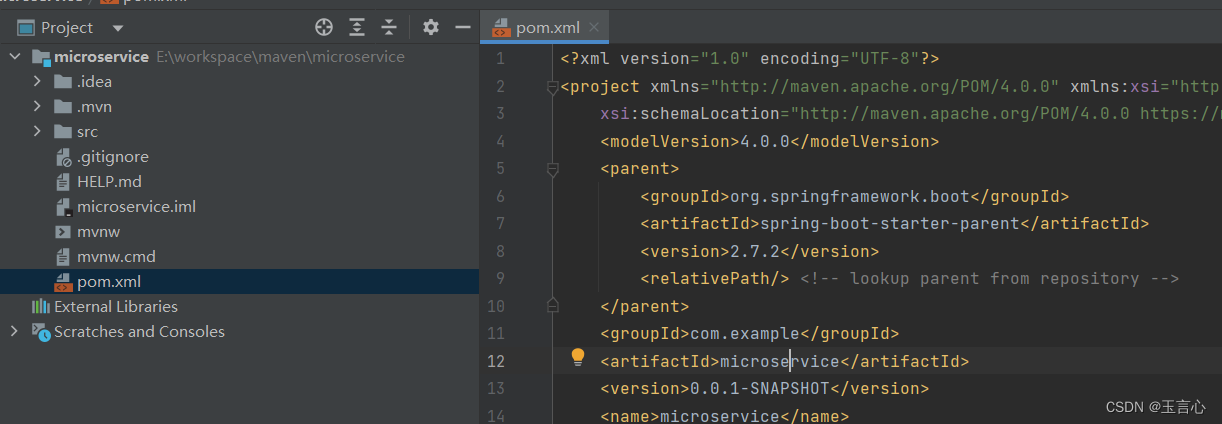Click the pom.xml Maven file icon in tree

coord(63,282)
